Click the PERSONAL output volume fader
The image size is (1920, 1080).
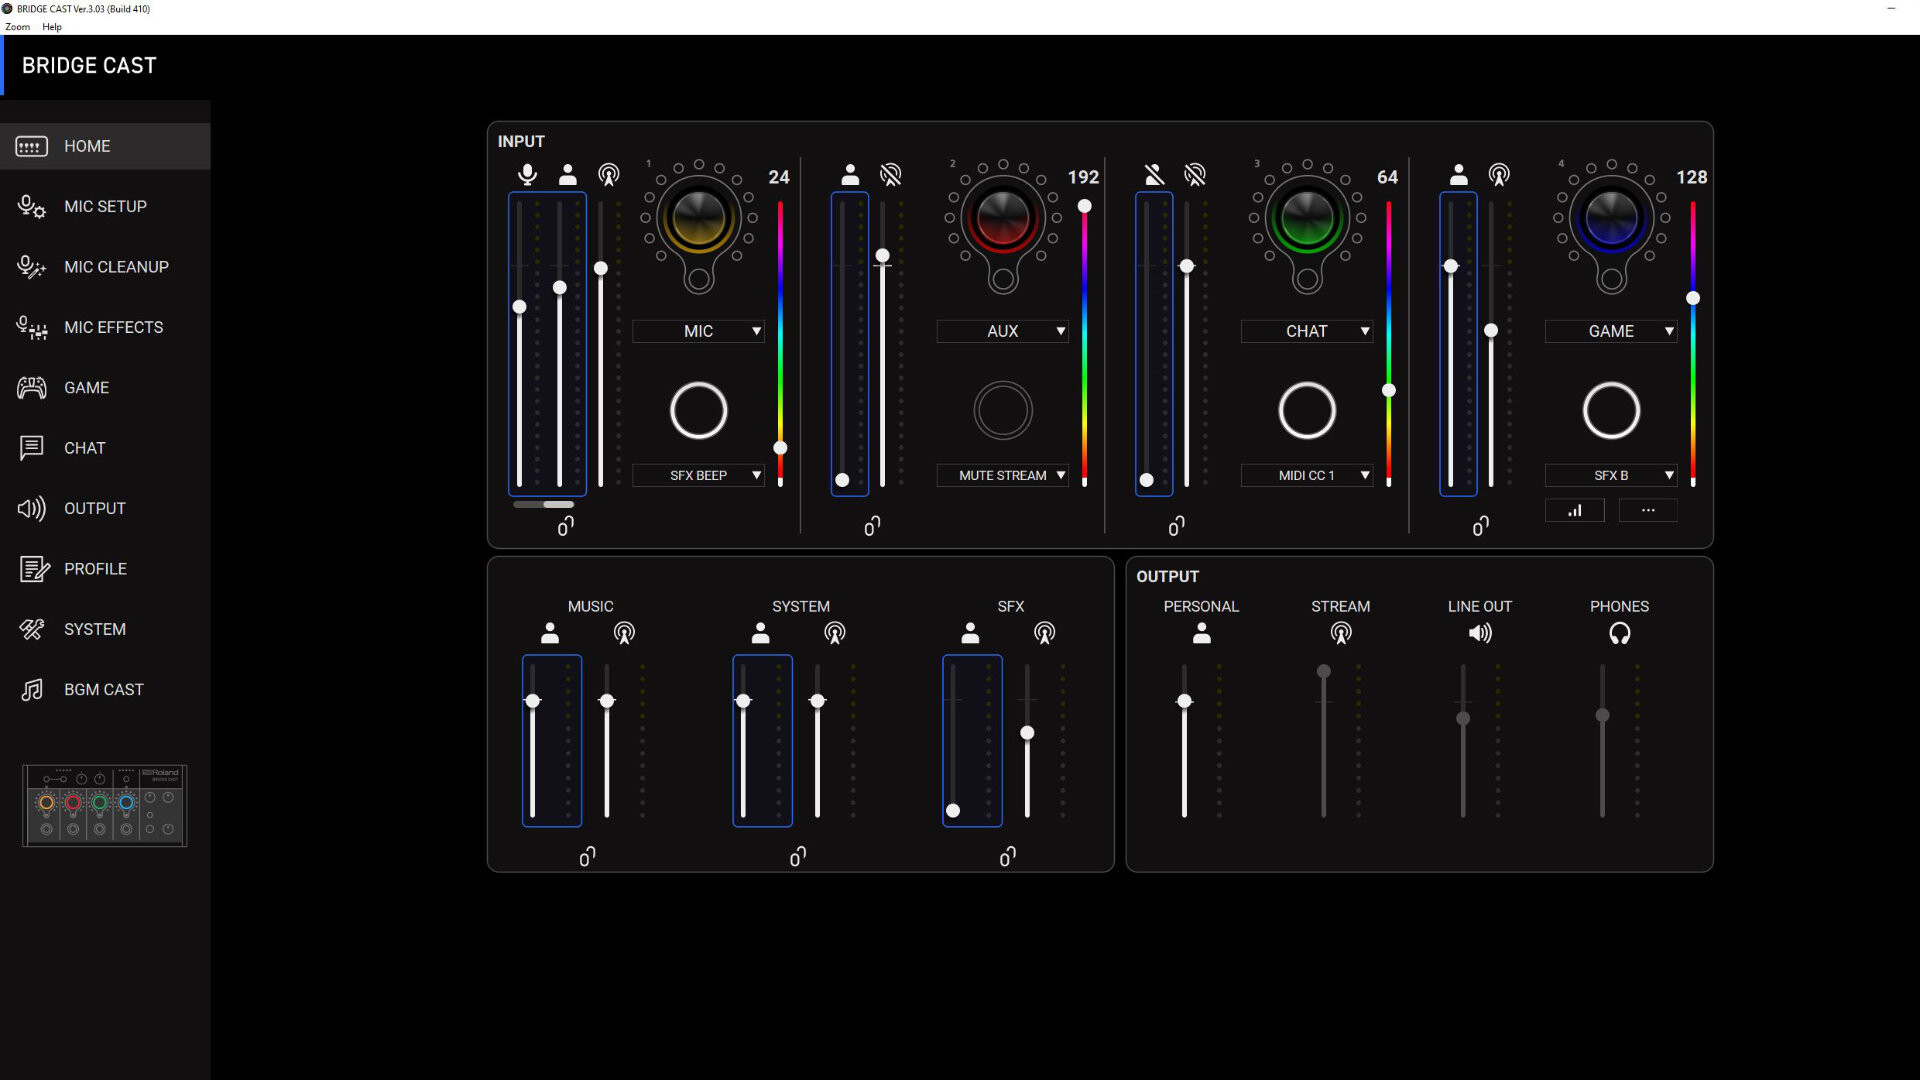[1184, 701]
